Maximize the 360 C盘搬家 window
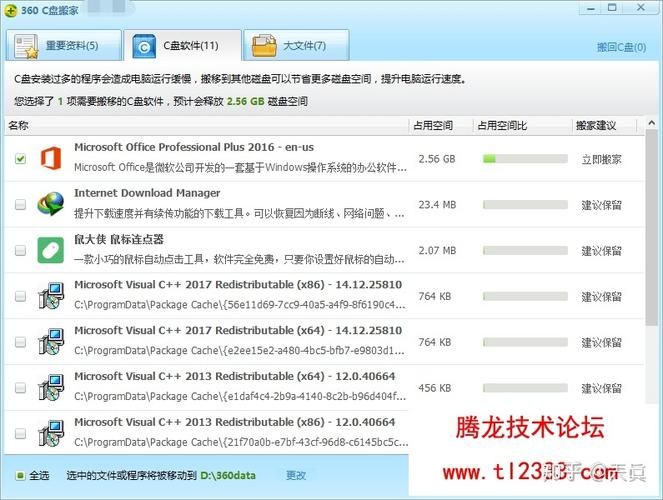The image size is (663, 500). [612, 8]
